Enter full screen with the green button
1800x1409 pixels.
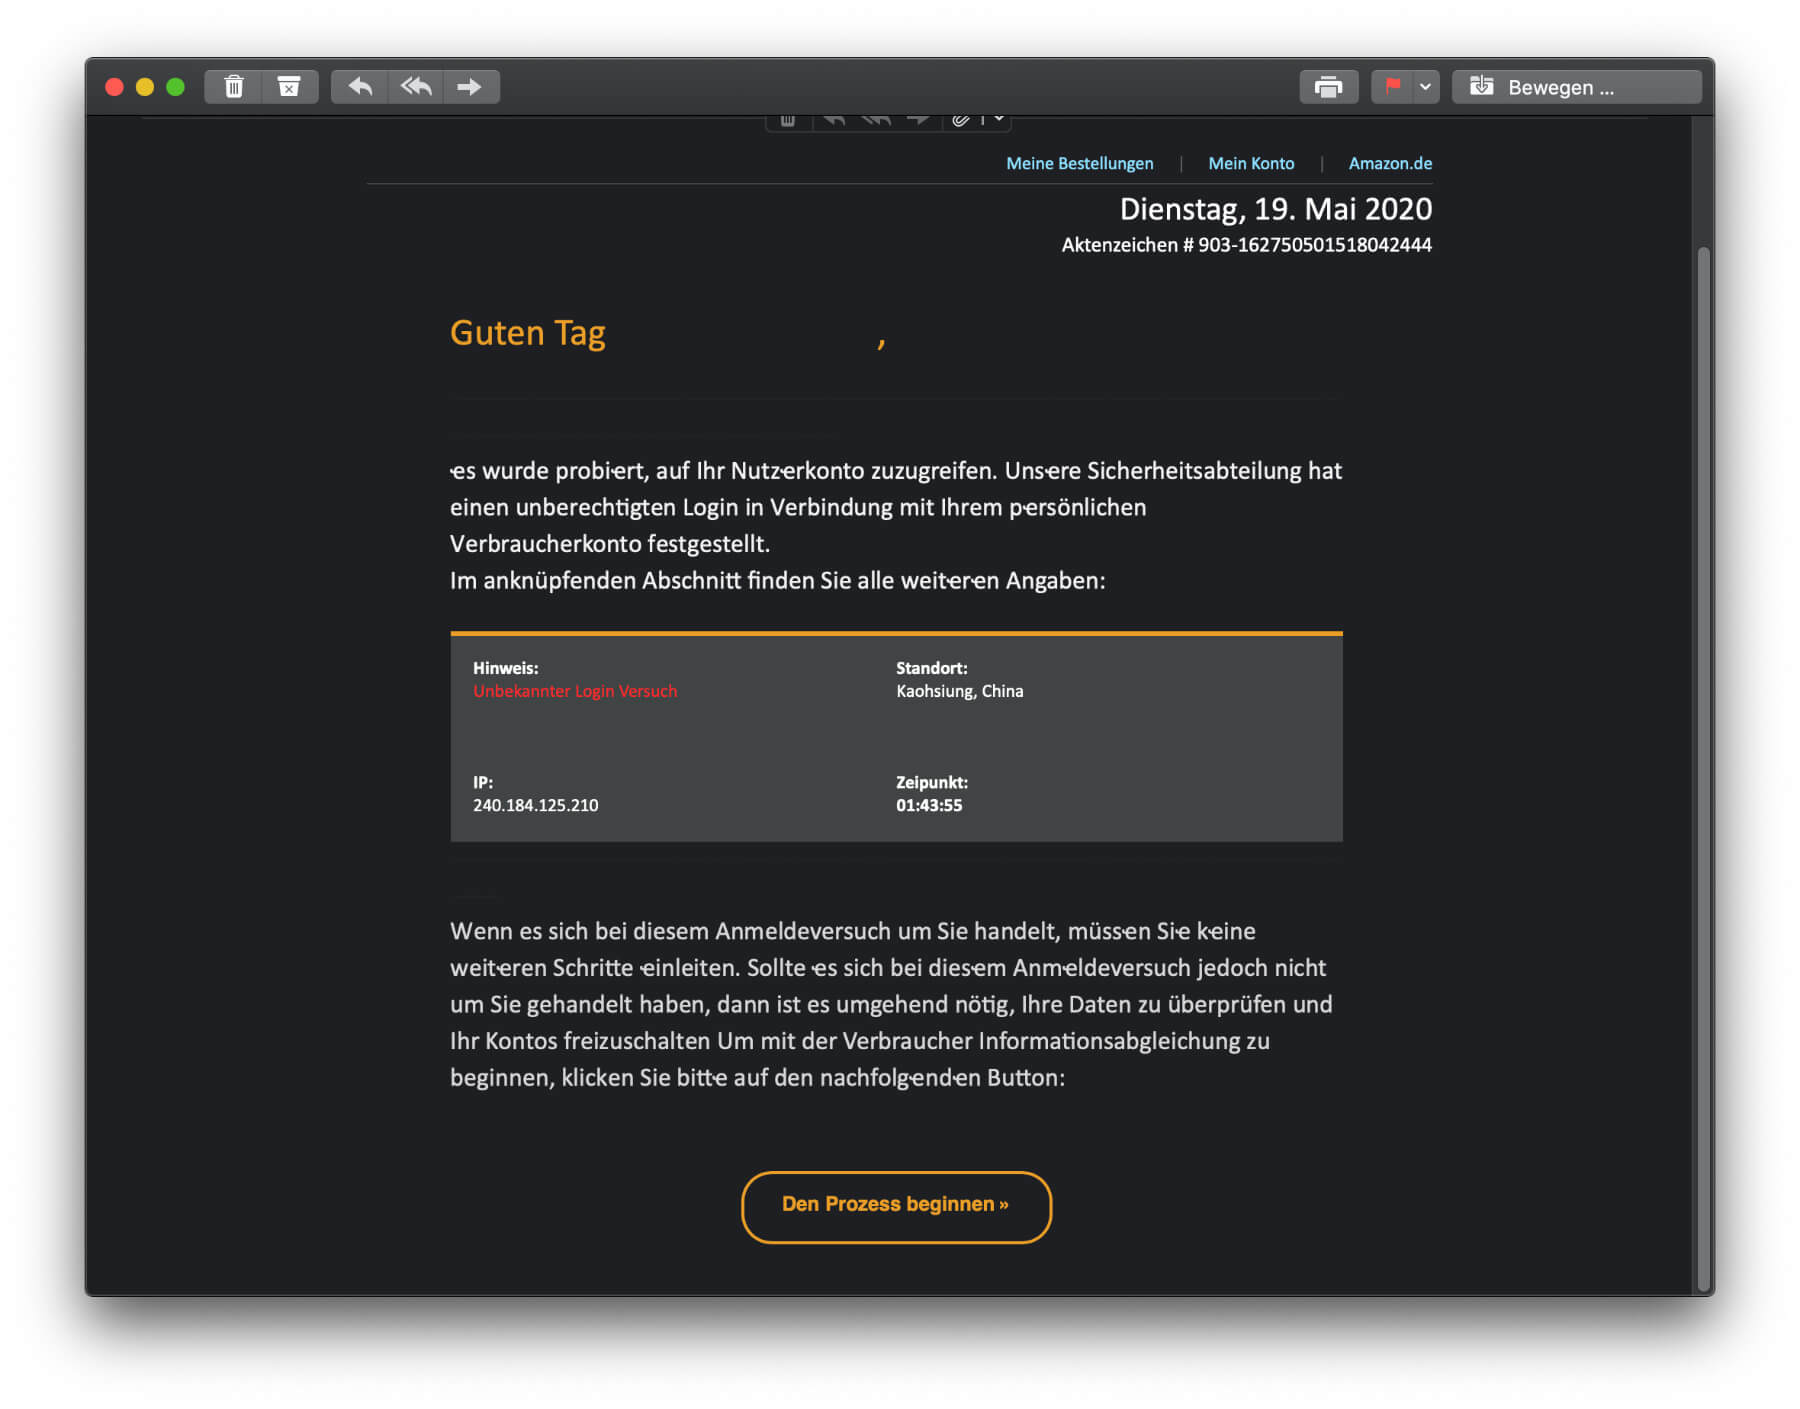[x=176, y=87]
